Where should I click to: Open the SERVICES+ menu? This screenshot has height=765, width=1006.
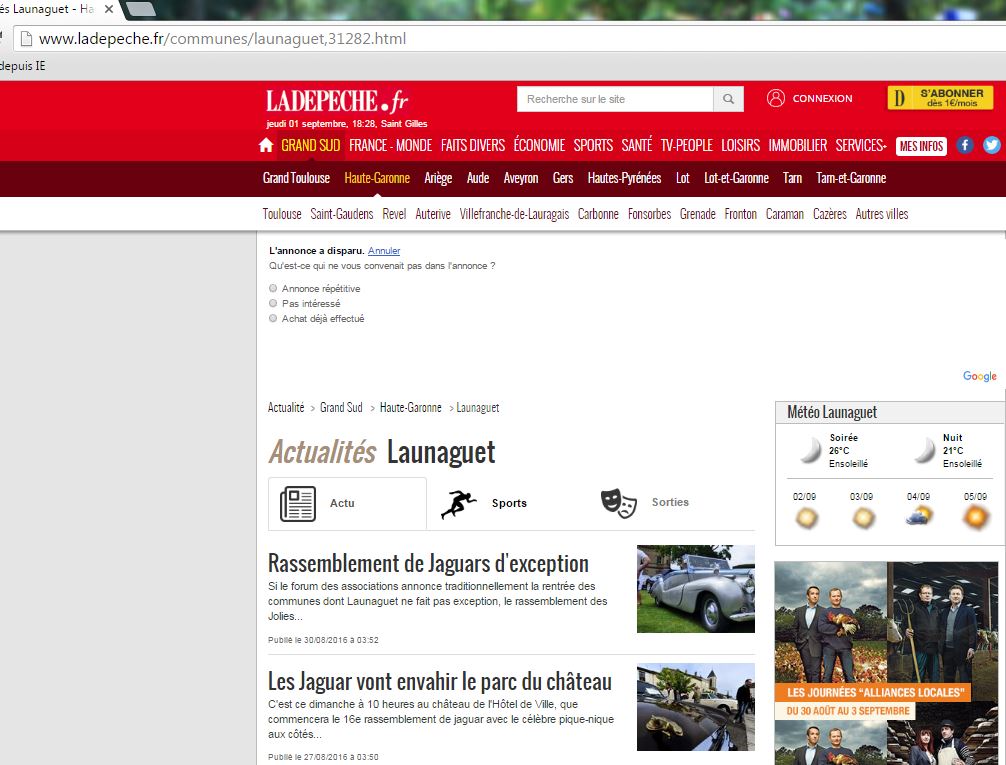pyautogui.click(x=861, y=146)
